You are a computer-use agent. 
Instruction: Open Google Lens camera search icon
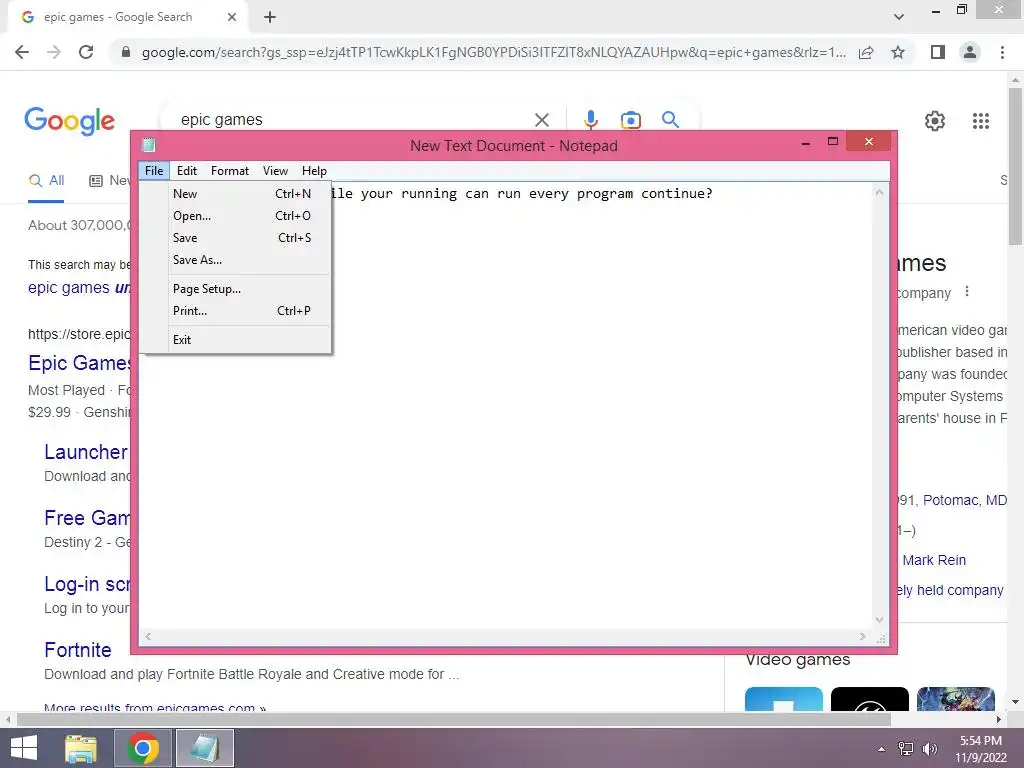(630, 120)
